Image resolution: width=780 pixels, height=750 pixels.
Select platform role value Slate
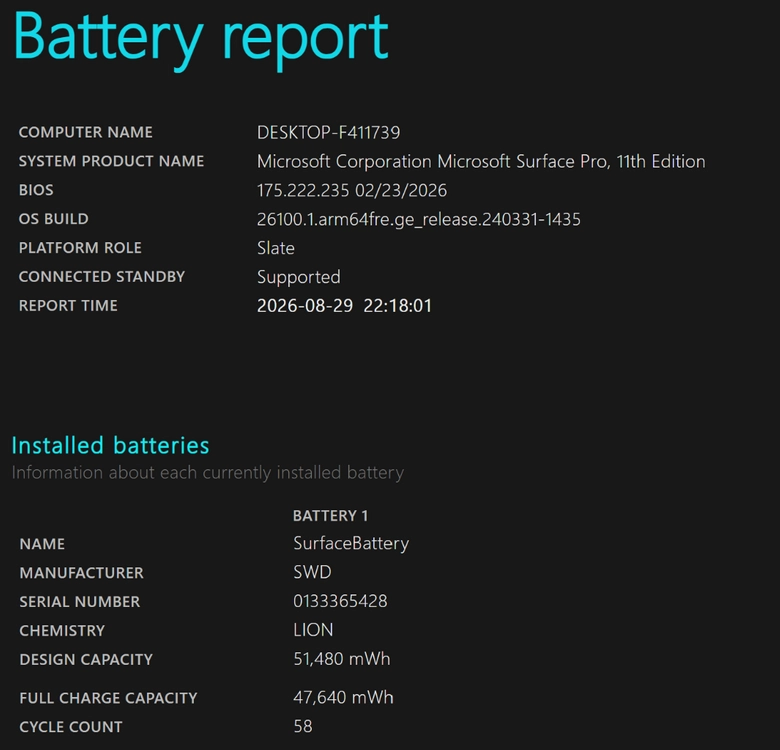pos(276,248)
